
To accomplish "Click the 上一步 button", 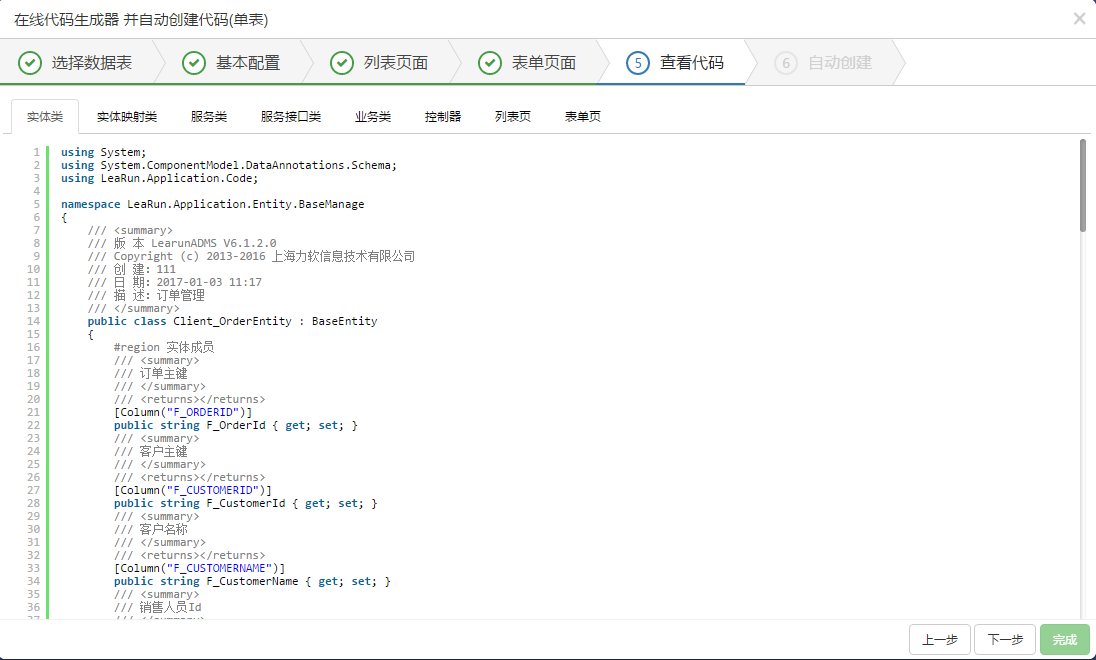I will tap(939, 640).
